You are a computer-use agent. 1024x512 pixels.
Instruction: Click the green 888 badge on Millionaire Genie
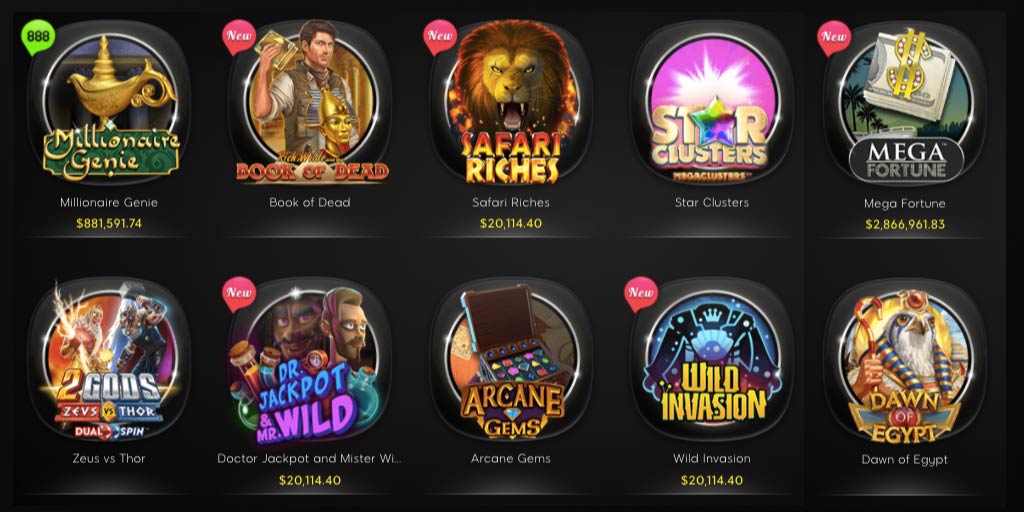pyautogui.click(x=38, y=37)
